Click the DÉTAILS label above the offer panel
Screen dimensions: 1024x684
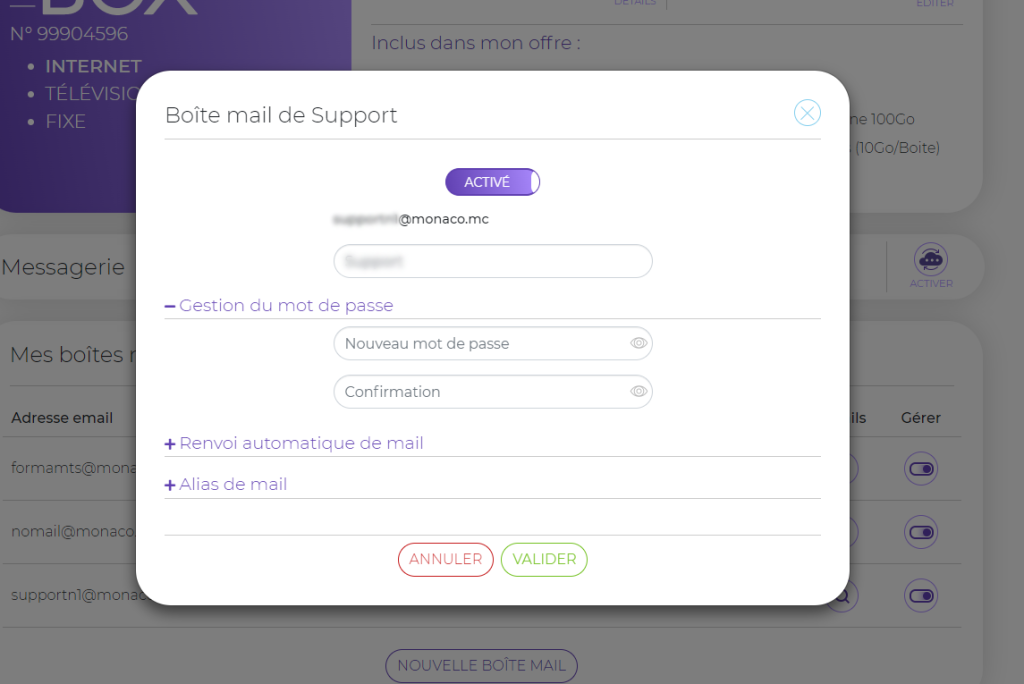(634, 3)
